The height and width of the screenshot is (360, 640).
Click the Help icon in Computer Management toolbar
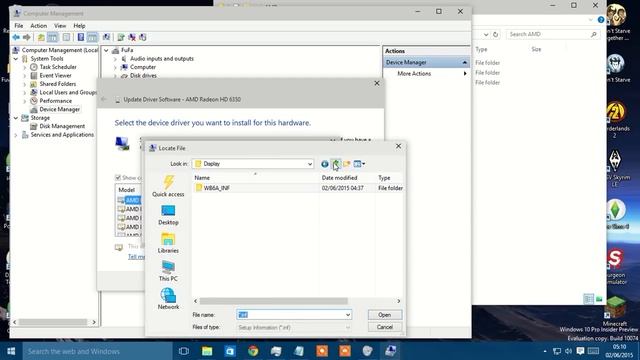coord(81,38)
